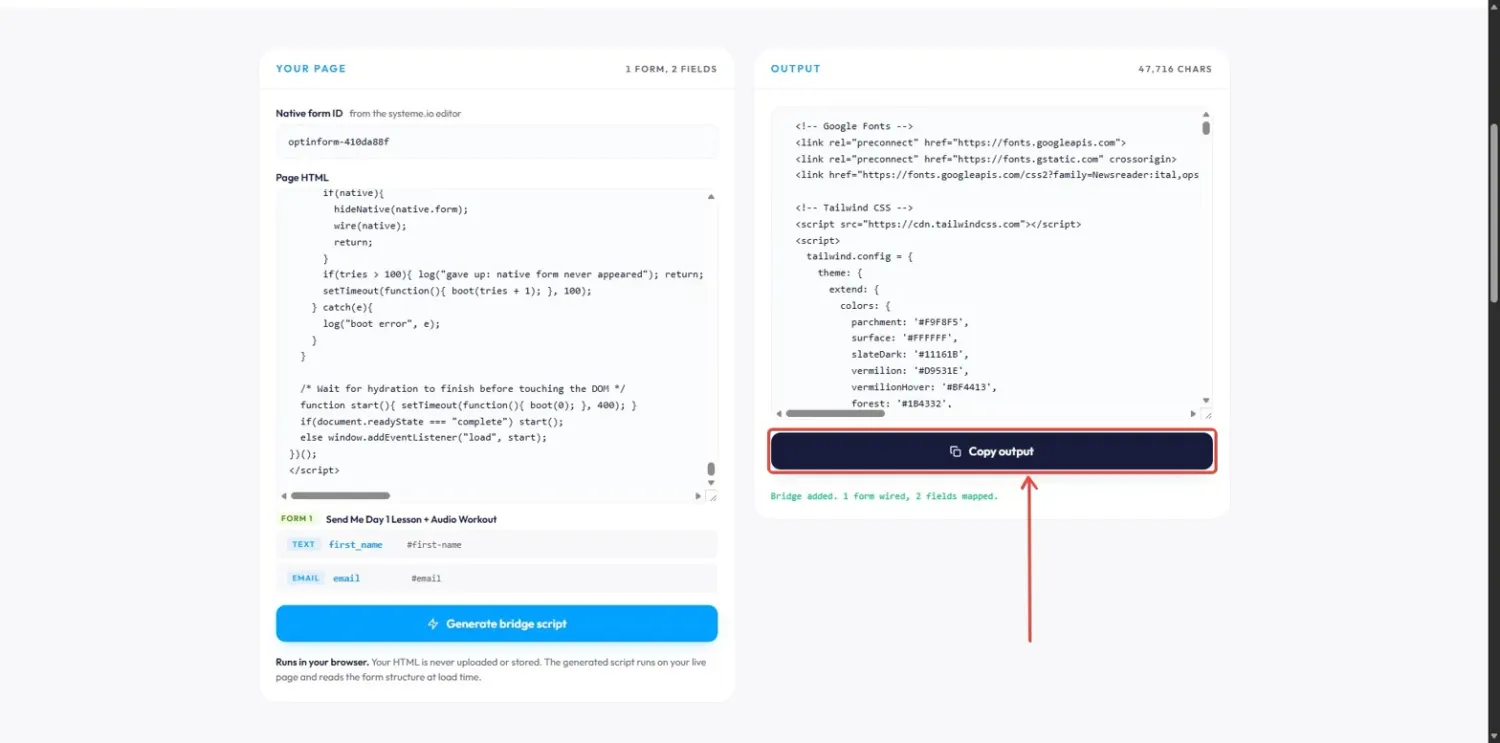Screen dimensions: 1500x743
Task: Click the copy icon beside Copy output
Action: tap(955, 451)
